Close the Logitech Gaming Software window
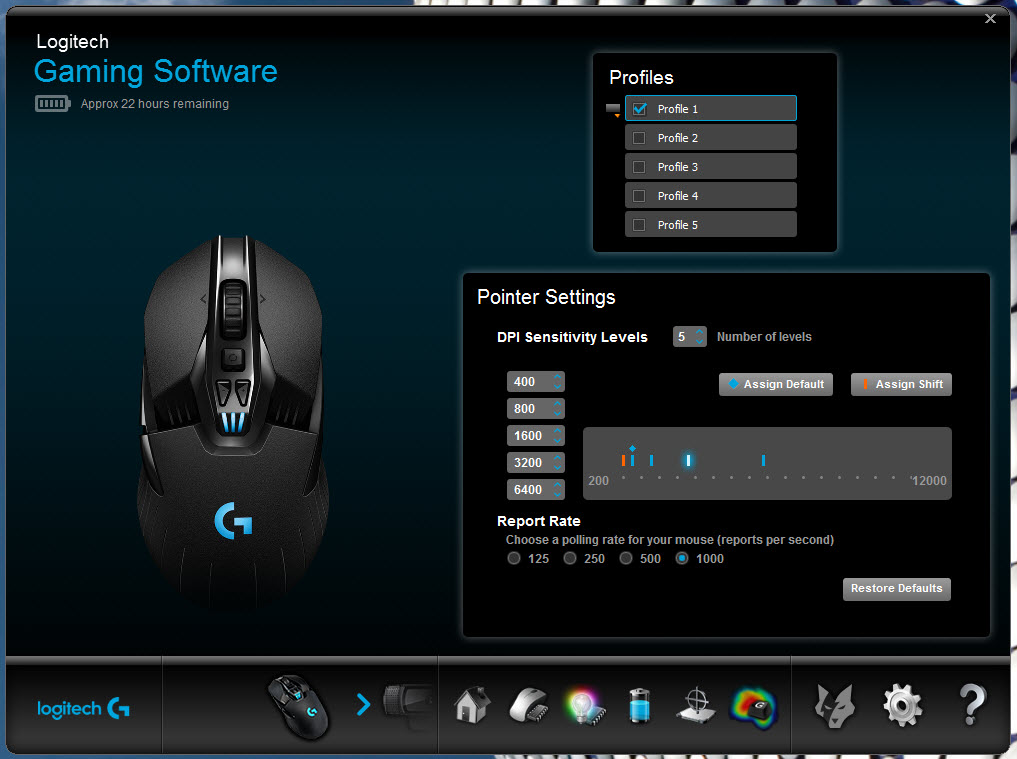Image resolution: width=1017 pixels, height=759 pixels. click(990, 18)
